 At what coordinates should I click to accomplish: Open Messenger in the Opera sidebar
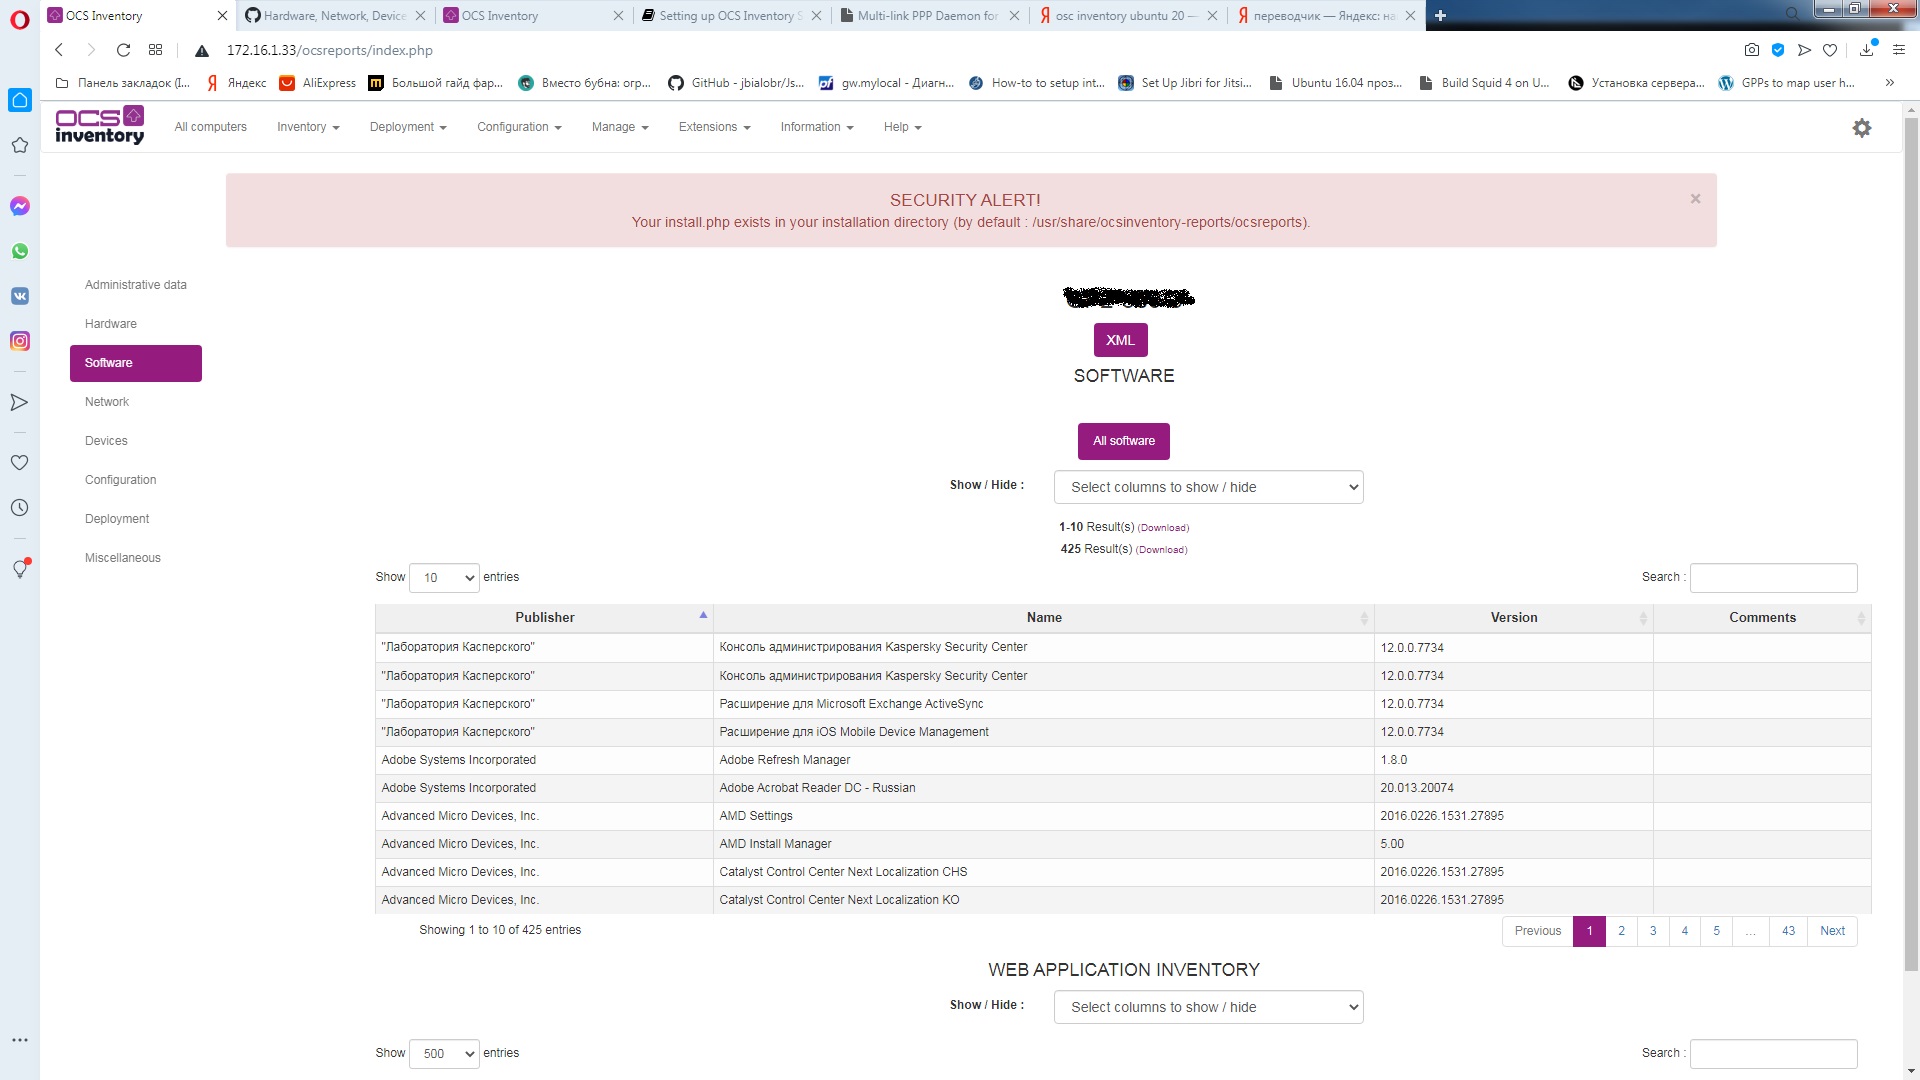pyautogui.click(x=20, y=206)
